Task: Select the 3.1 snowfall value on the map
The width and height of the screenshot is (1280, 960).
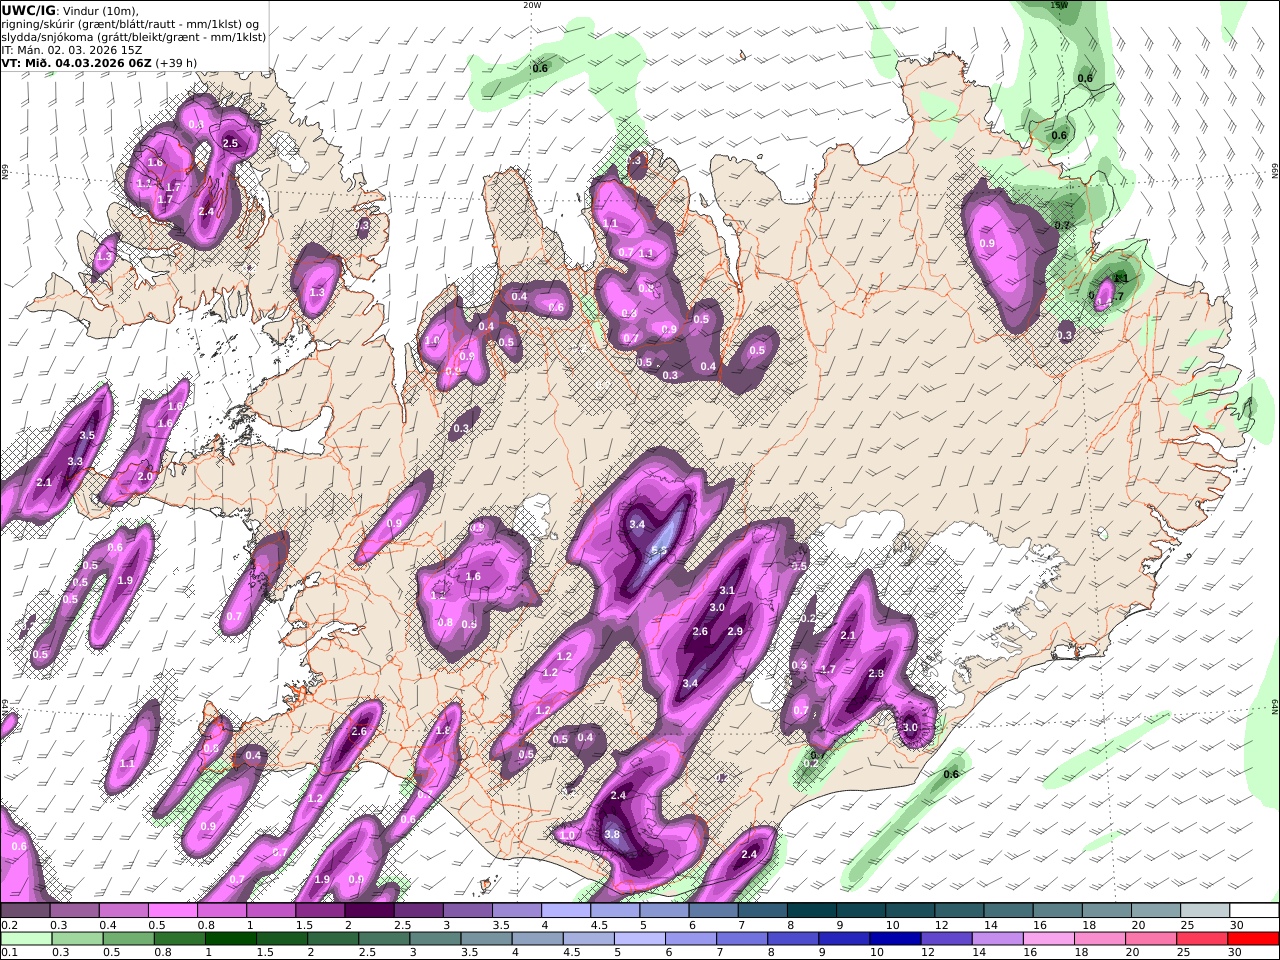Action: click(727, 591)
